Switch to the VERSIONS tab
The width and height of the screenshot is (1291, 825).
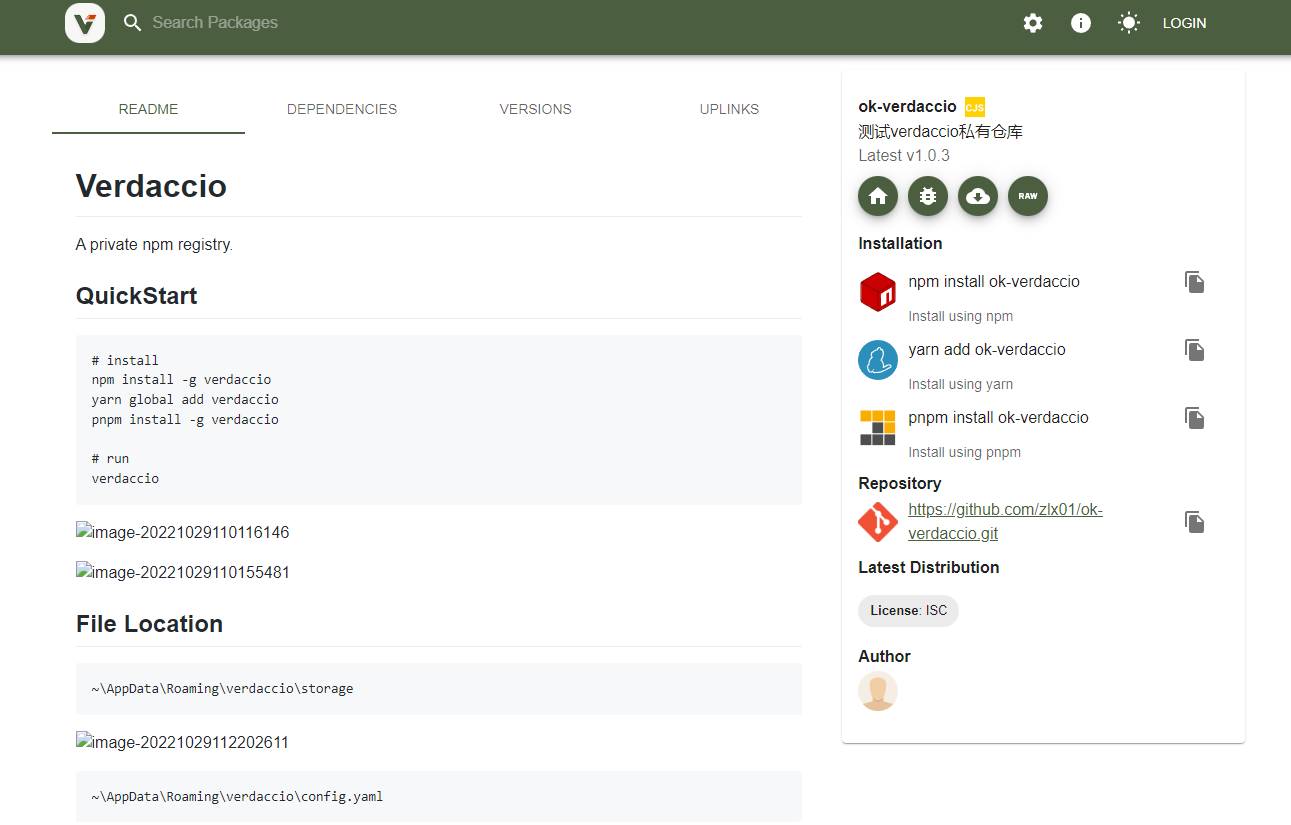pyautogui.click(x=536, y=109)
